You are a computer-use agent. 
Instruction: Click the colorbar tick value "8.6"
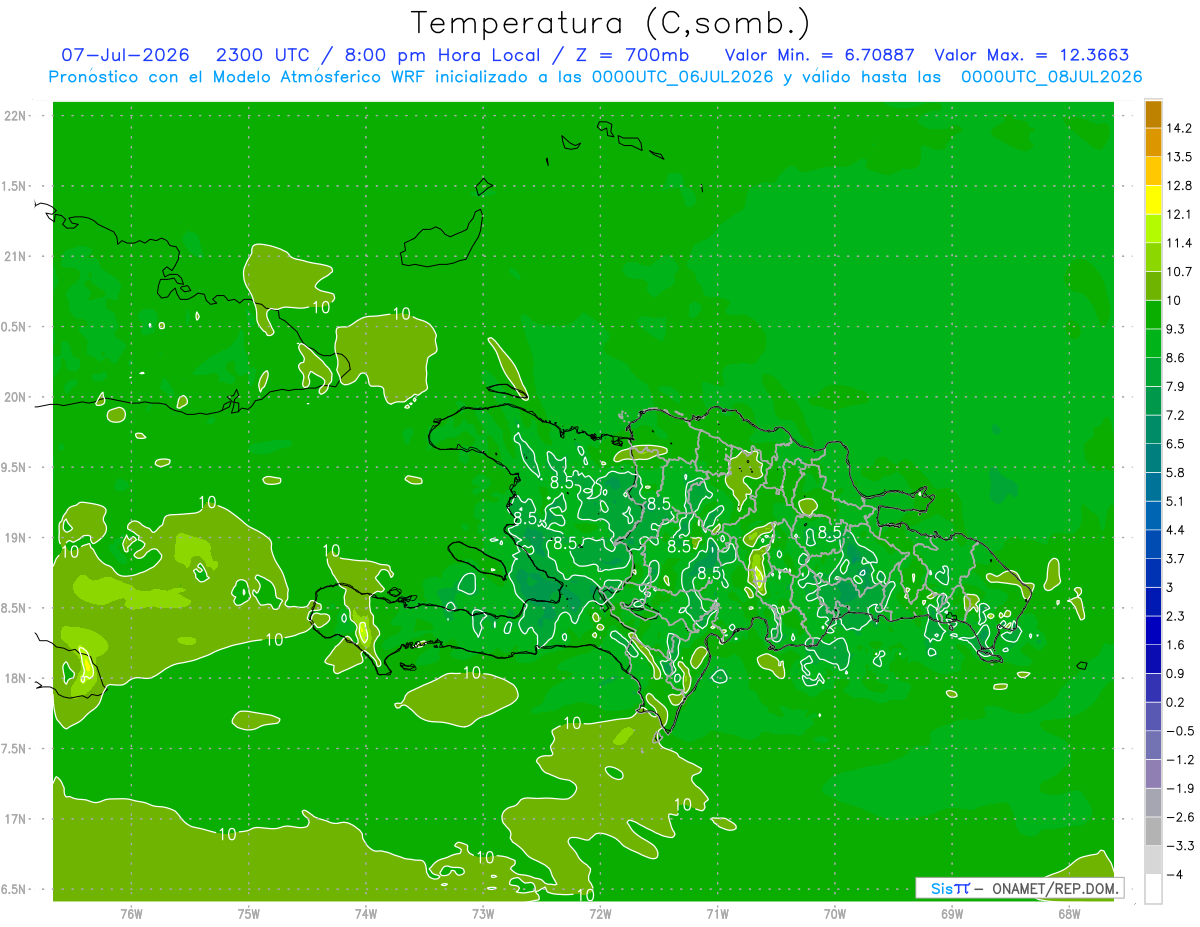[1176, 357]
